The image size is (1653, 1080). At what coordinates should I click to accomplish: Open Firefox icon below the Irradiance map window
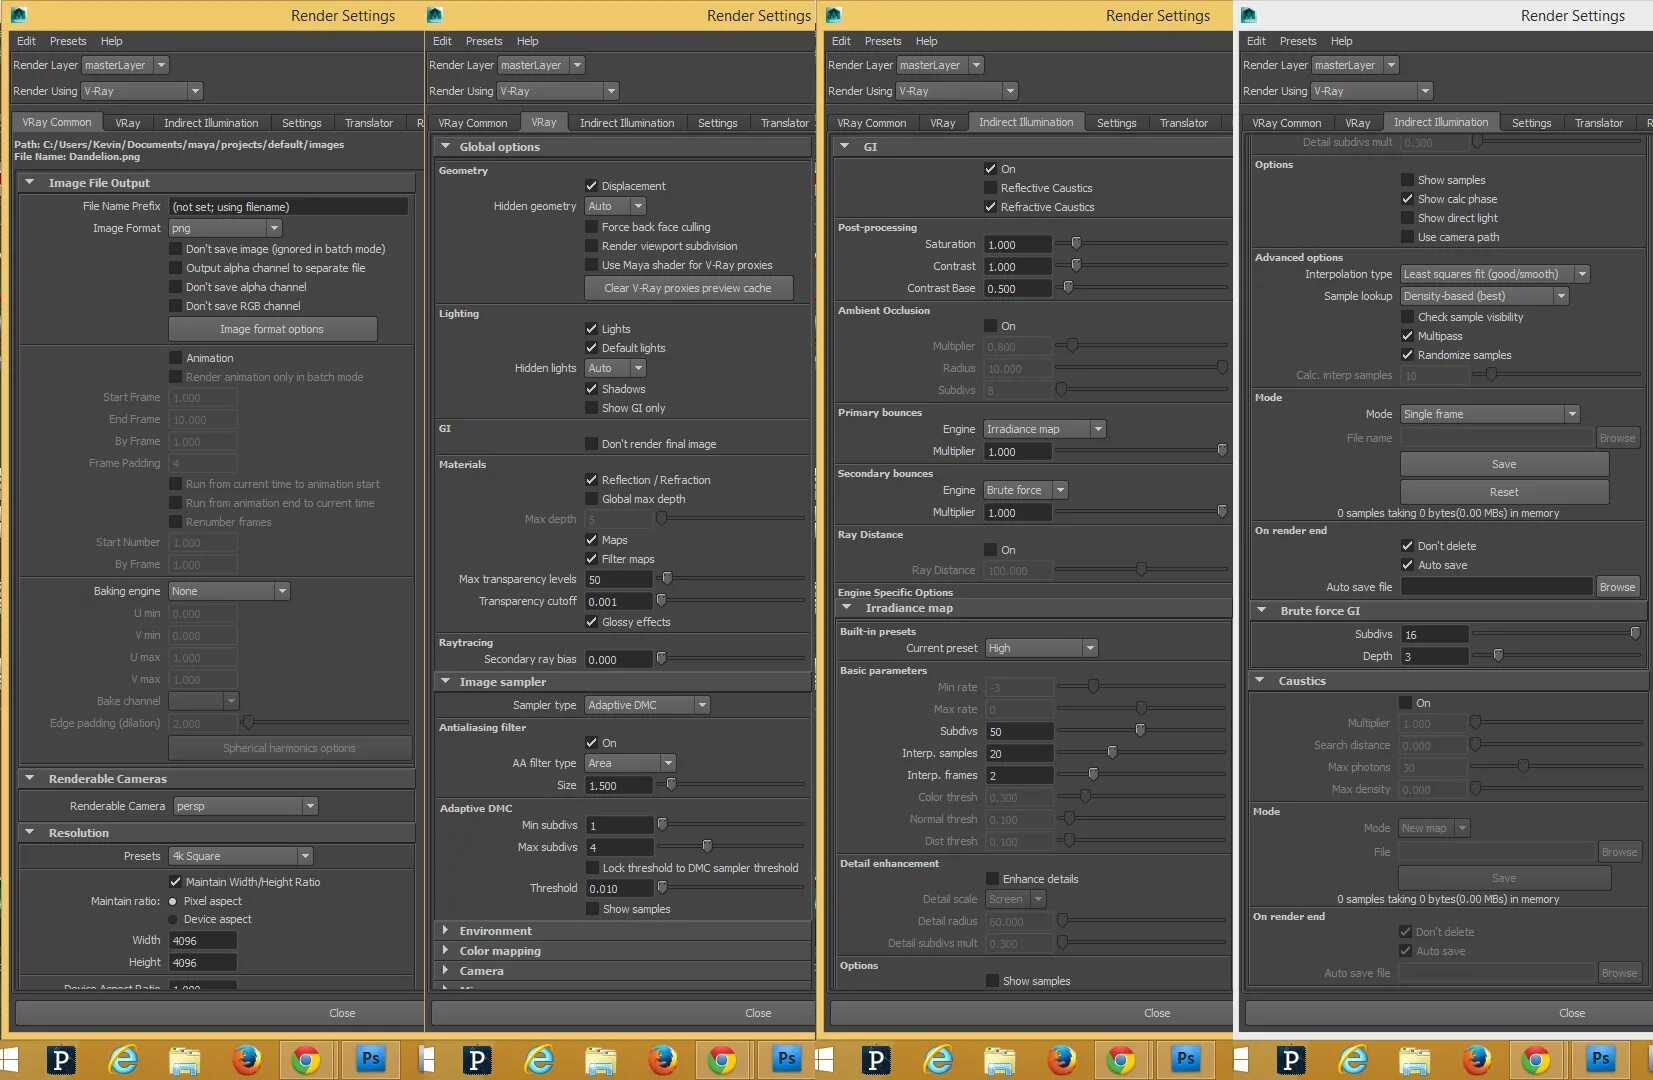pyautogui.click(x=1061, y=1059)
